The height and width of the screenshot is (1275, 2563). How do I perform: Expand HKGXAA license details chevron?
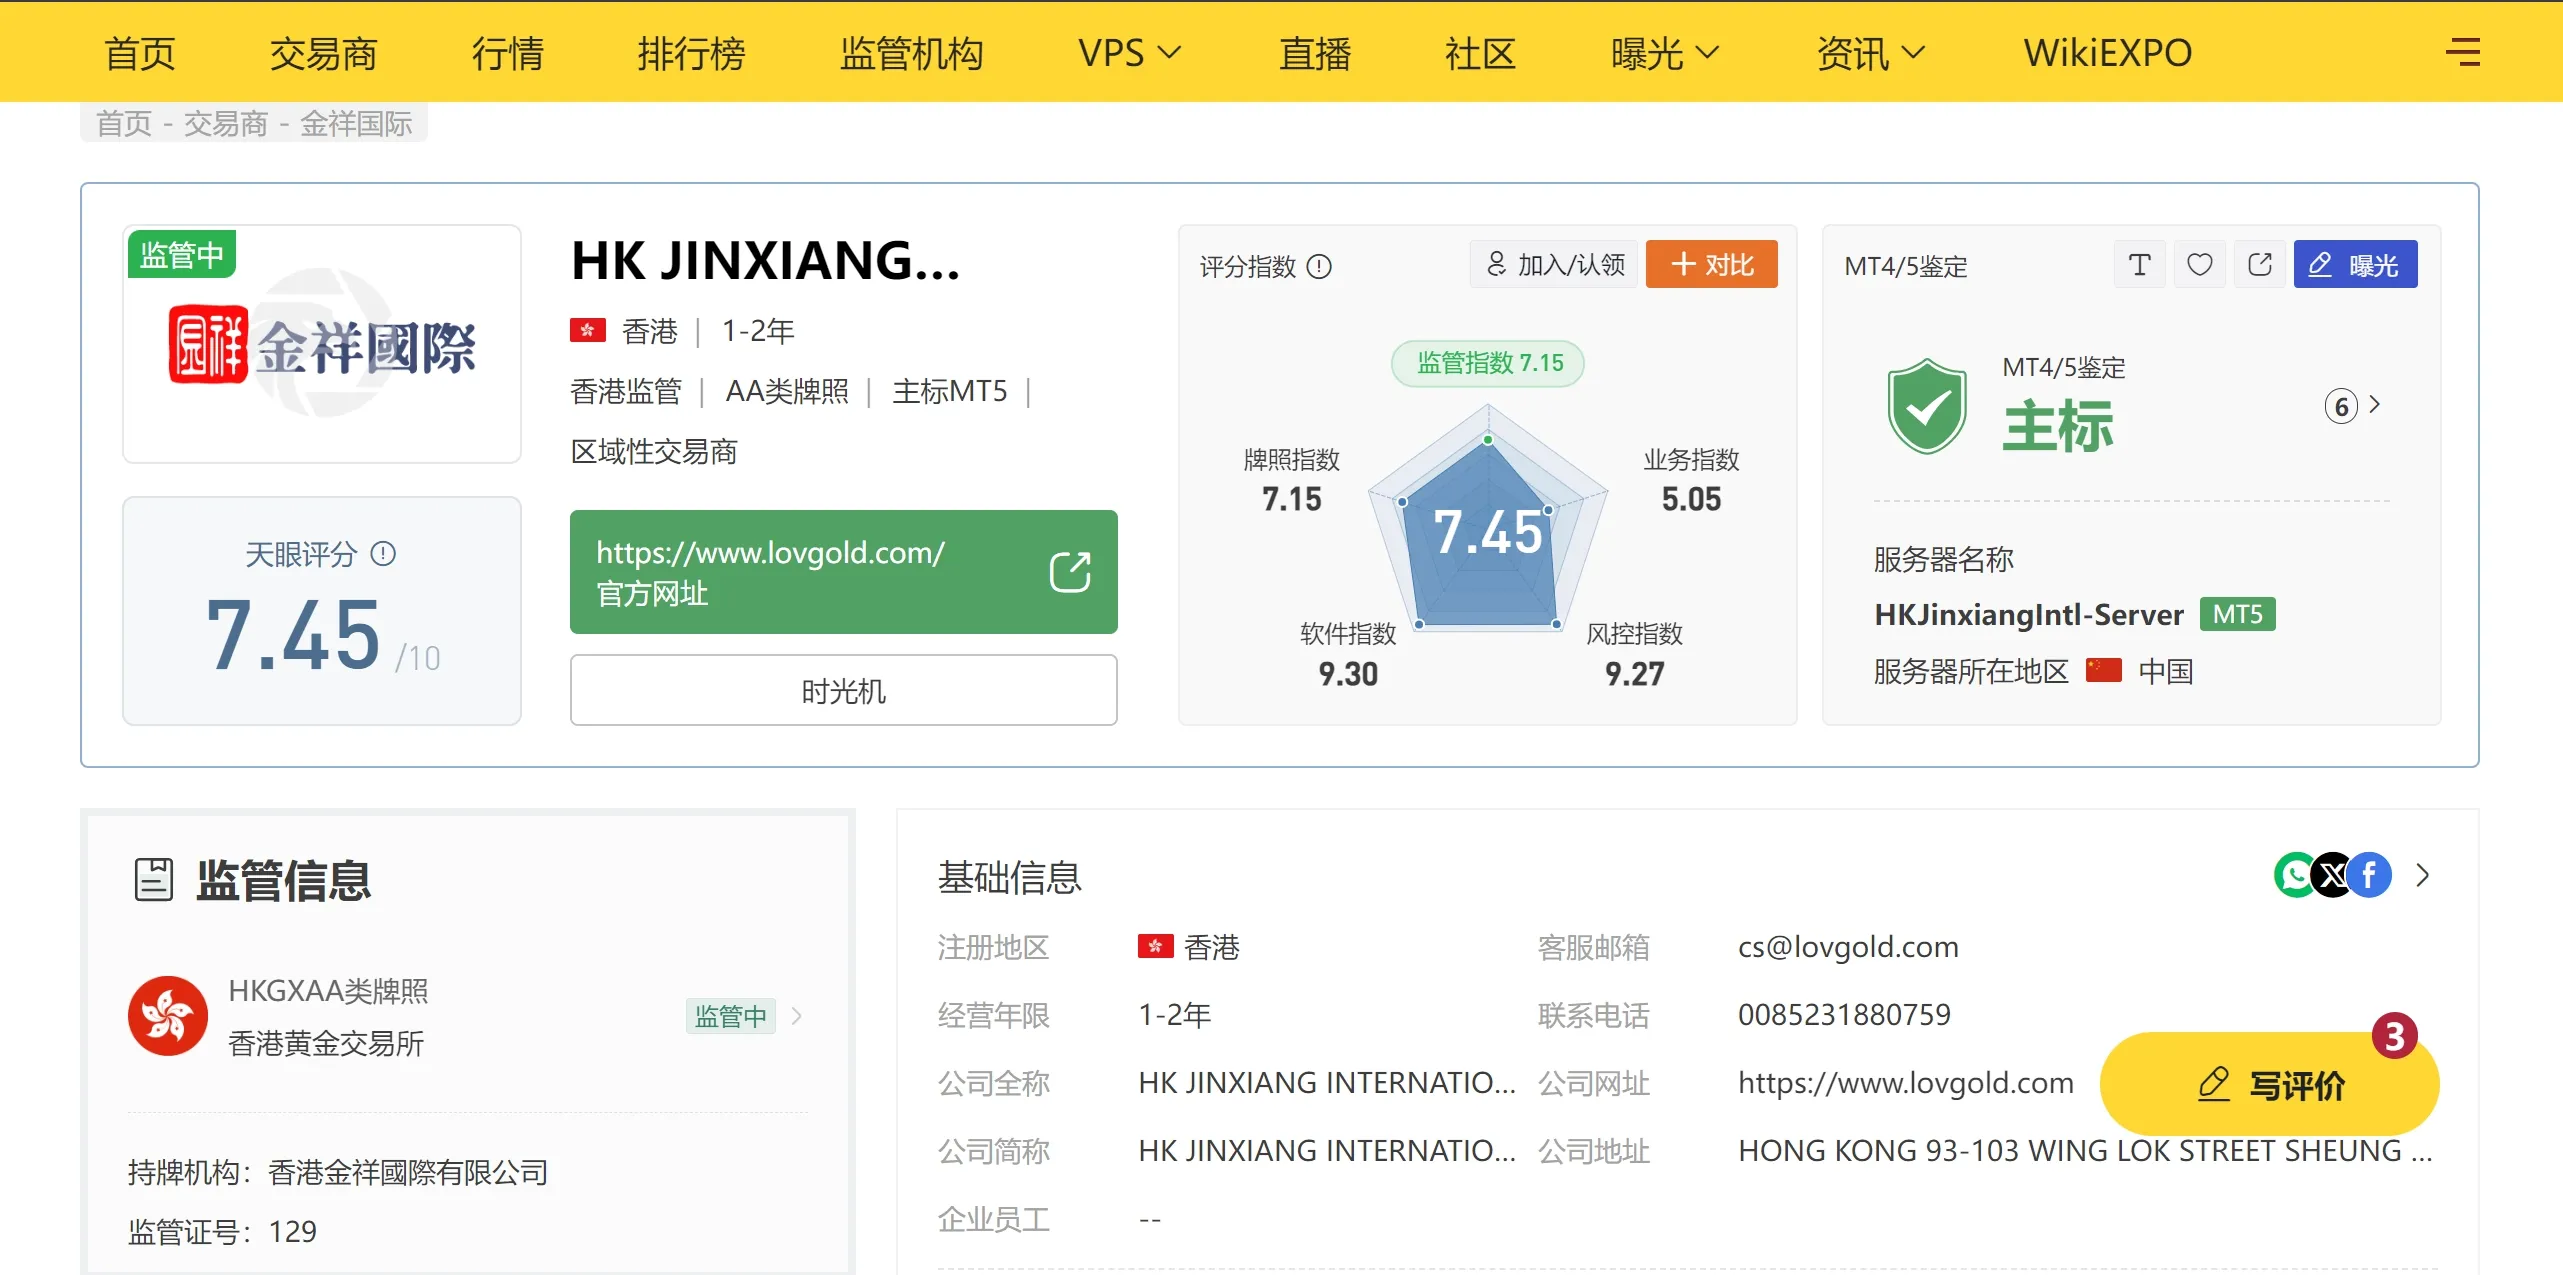point(797,1016)
